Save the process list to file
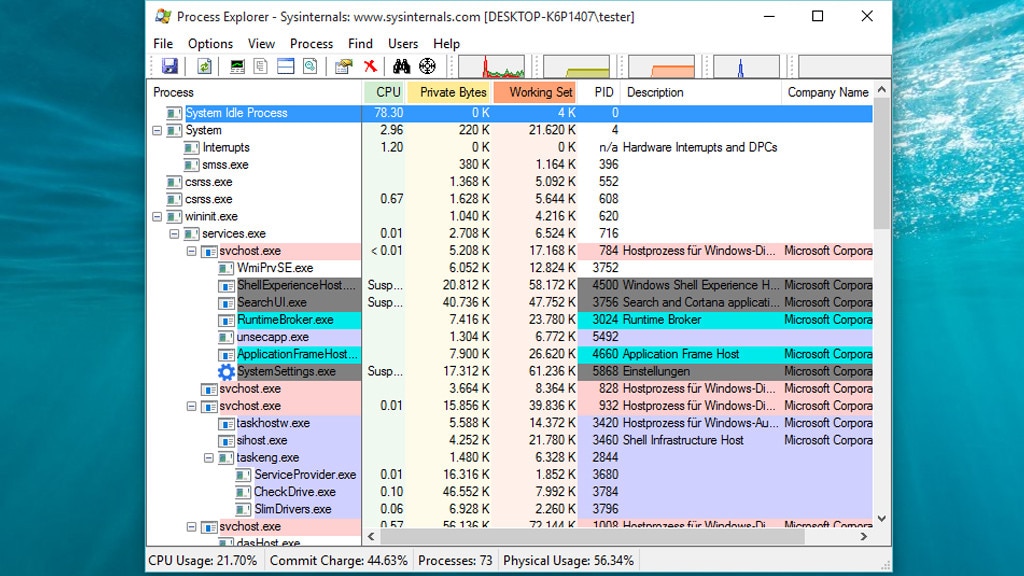Screen dimensions: 1024x576 tap(170, 65)
